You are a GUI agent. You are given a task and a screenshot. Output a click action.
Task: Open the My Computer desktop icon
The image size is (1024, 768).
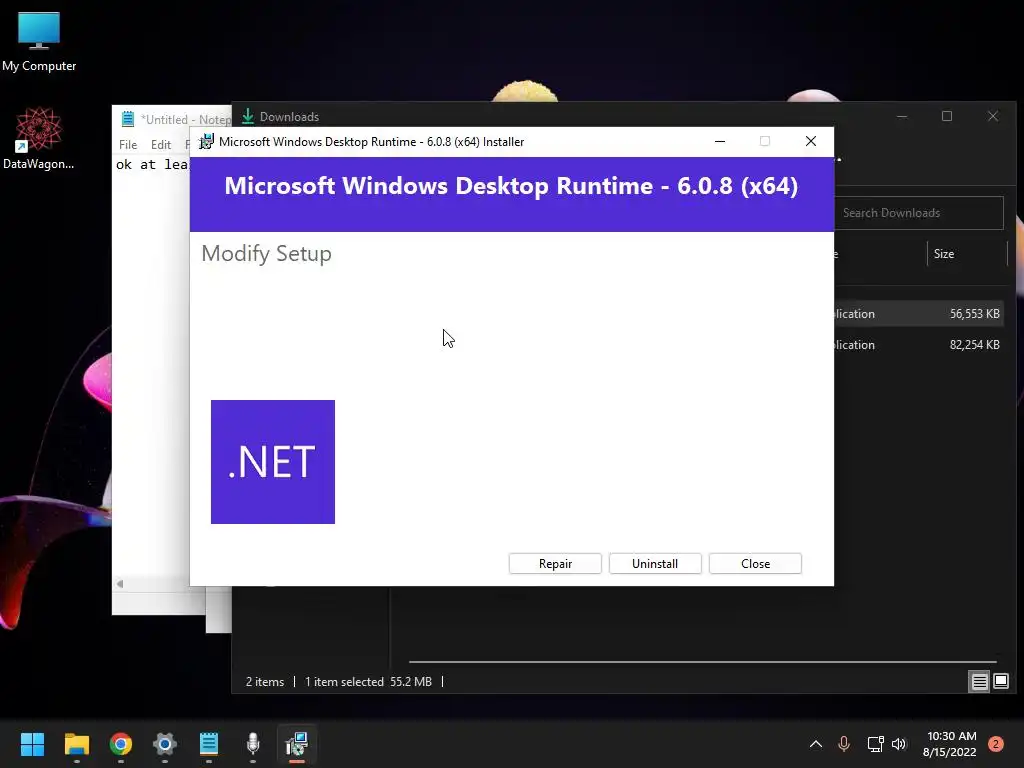coord(39,41)
